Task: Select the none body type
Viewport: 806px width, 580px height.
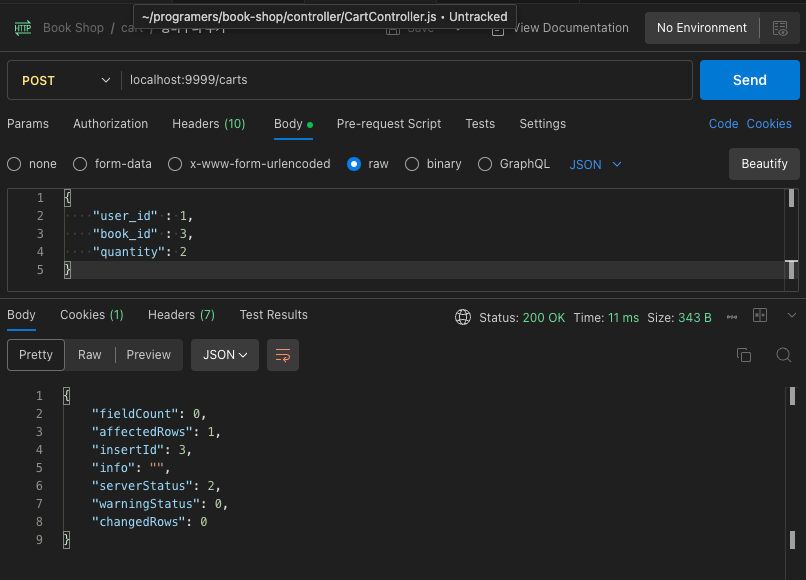Action: click(14, 164)
